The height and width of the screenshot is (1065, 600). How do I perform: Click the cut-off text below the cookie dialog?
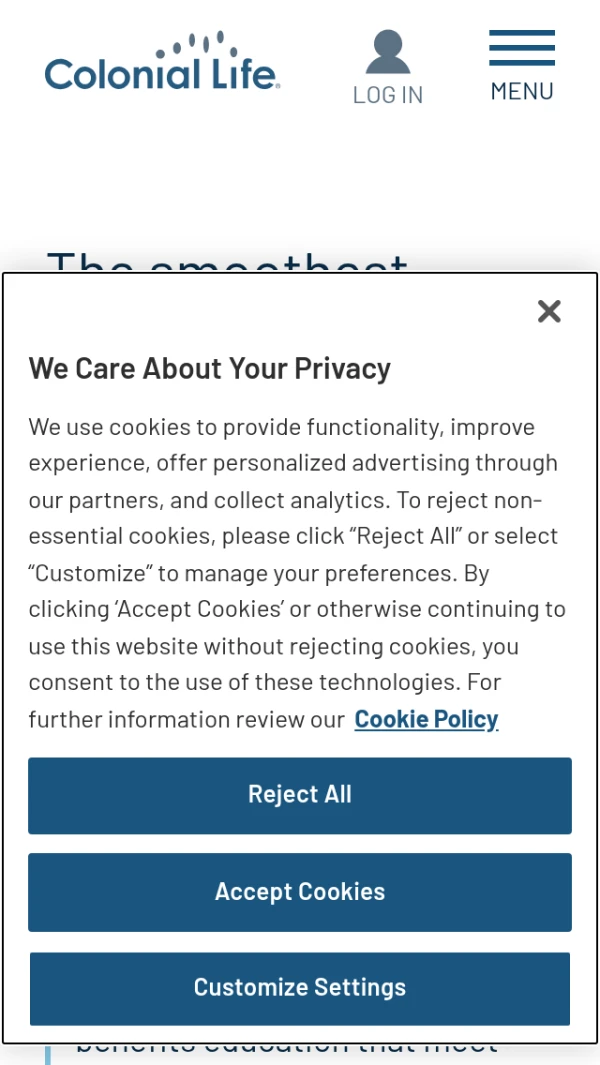pyautogui.click(x=286, y=1050)
